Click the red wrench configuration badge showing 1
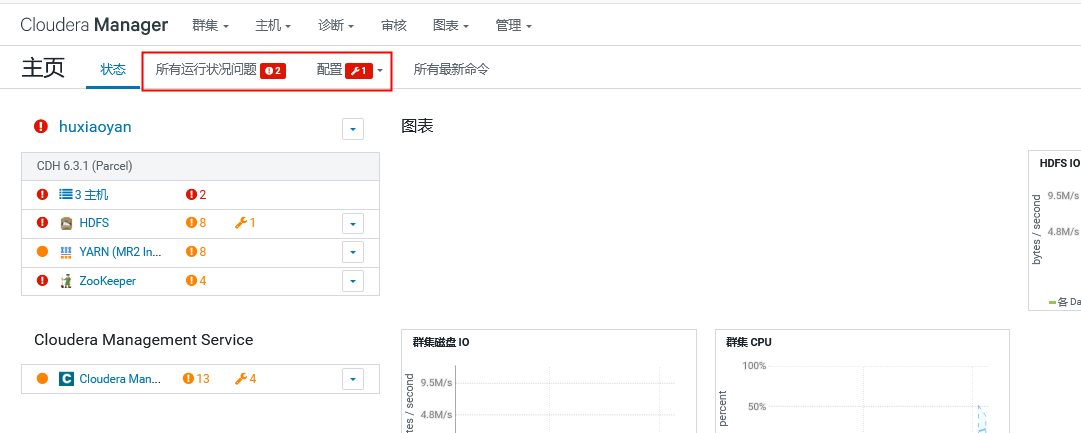Viewport: 1081px width, 433px height. point(359,70)
